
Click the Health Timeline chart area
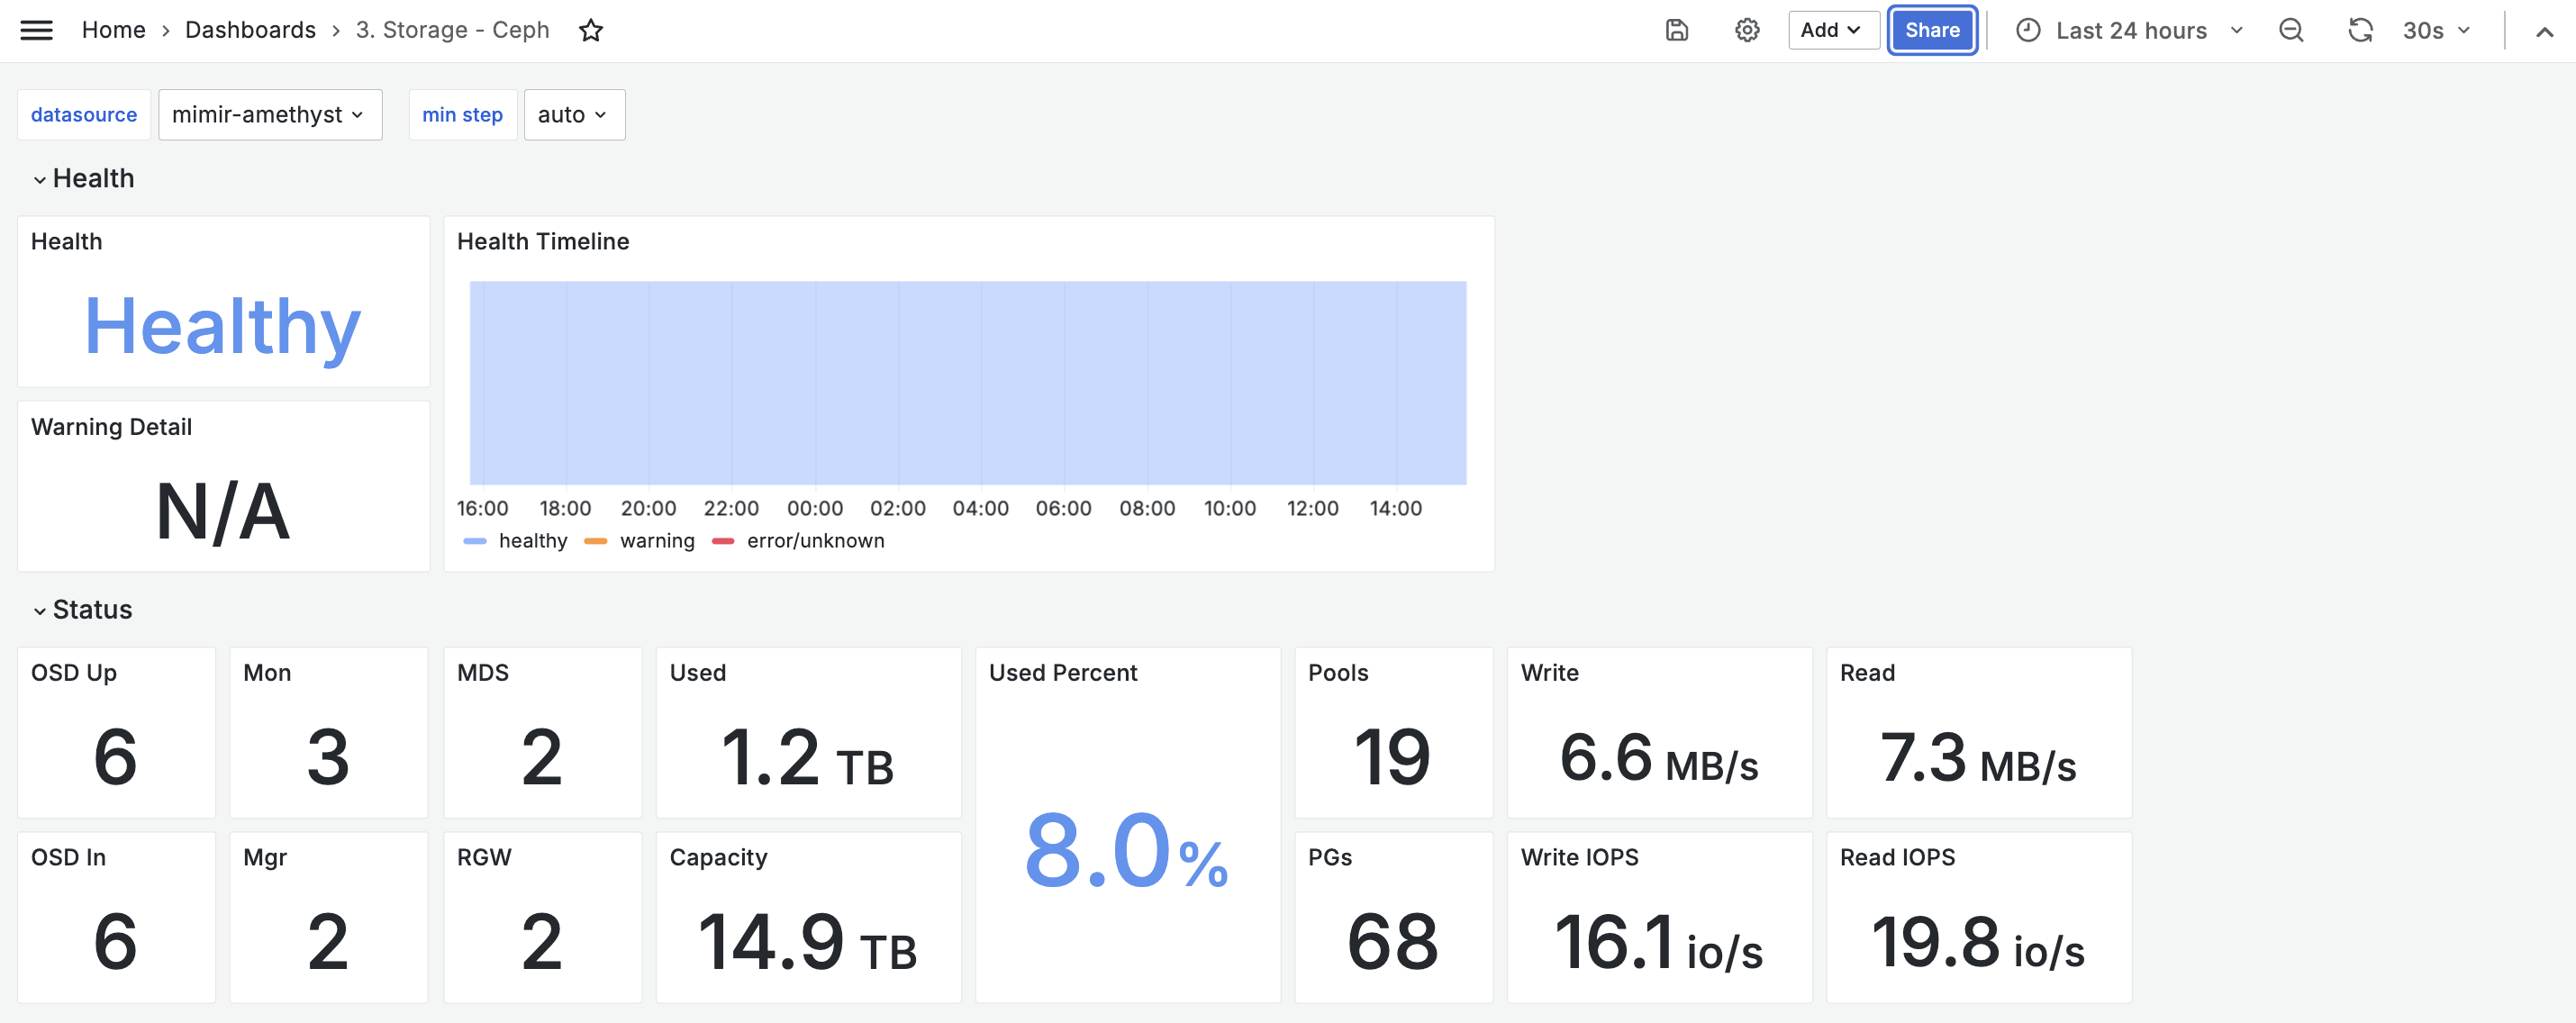tap(968, 383)
